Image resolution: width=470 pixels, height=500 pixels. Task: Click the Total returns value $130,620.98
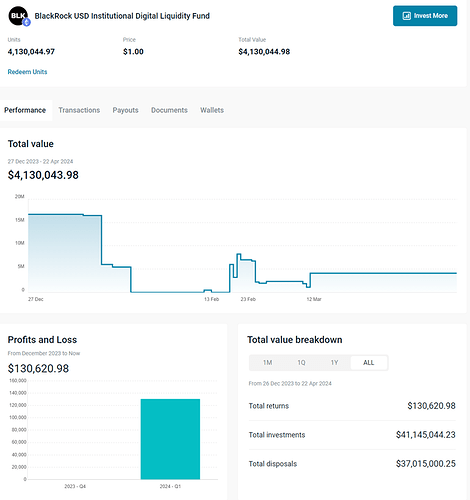[431, 406]
